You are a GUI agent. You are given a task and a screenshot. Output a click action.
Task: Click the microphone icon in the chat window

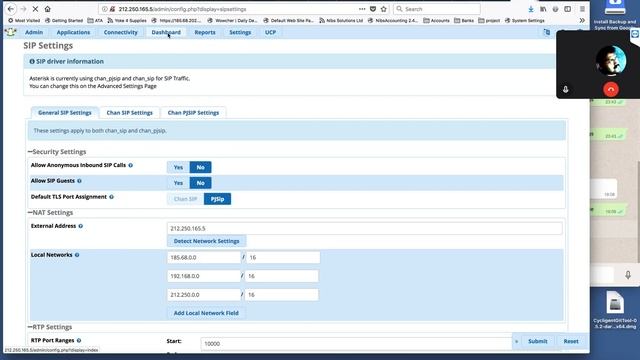(x=628, y=275)
